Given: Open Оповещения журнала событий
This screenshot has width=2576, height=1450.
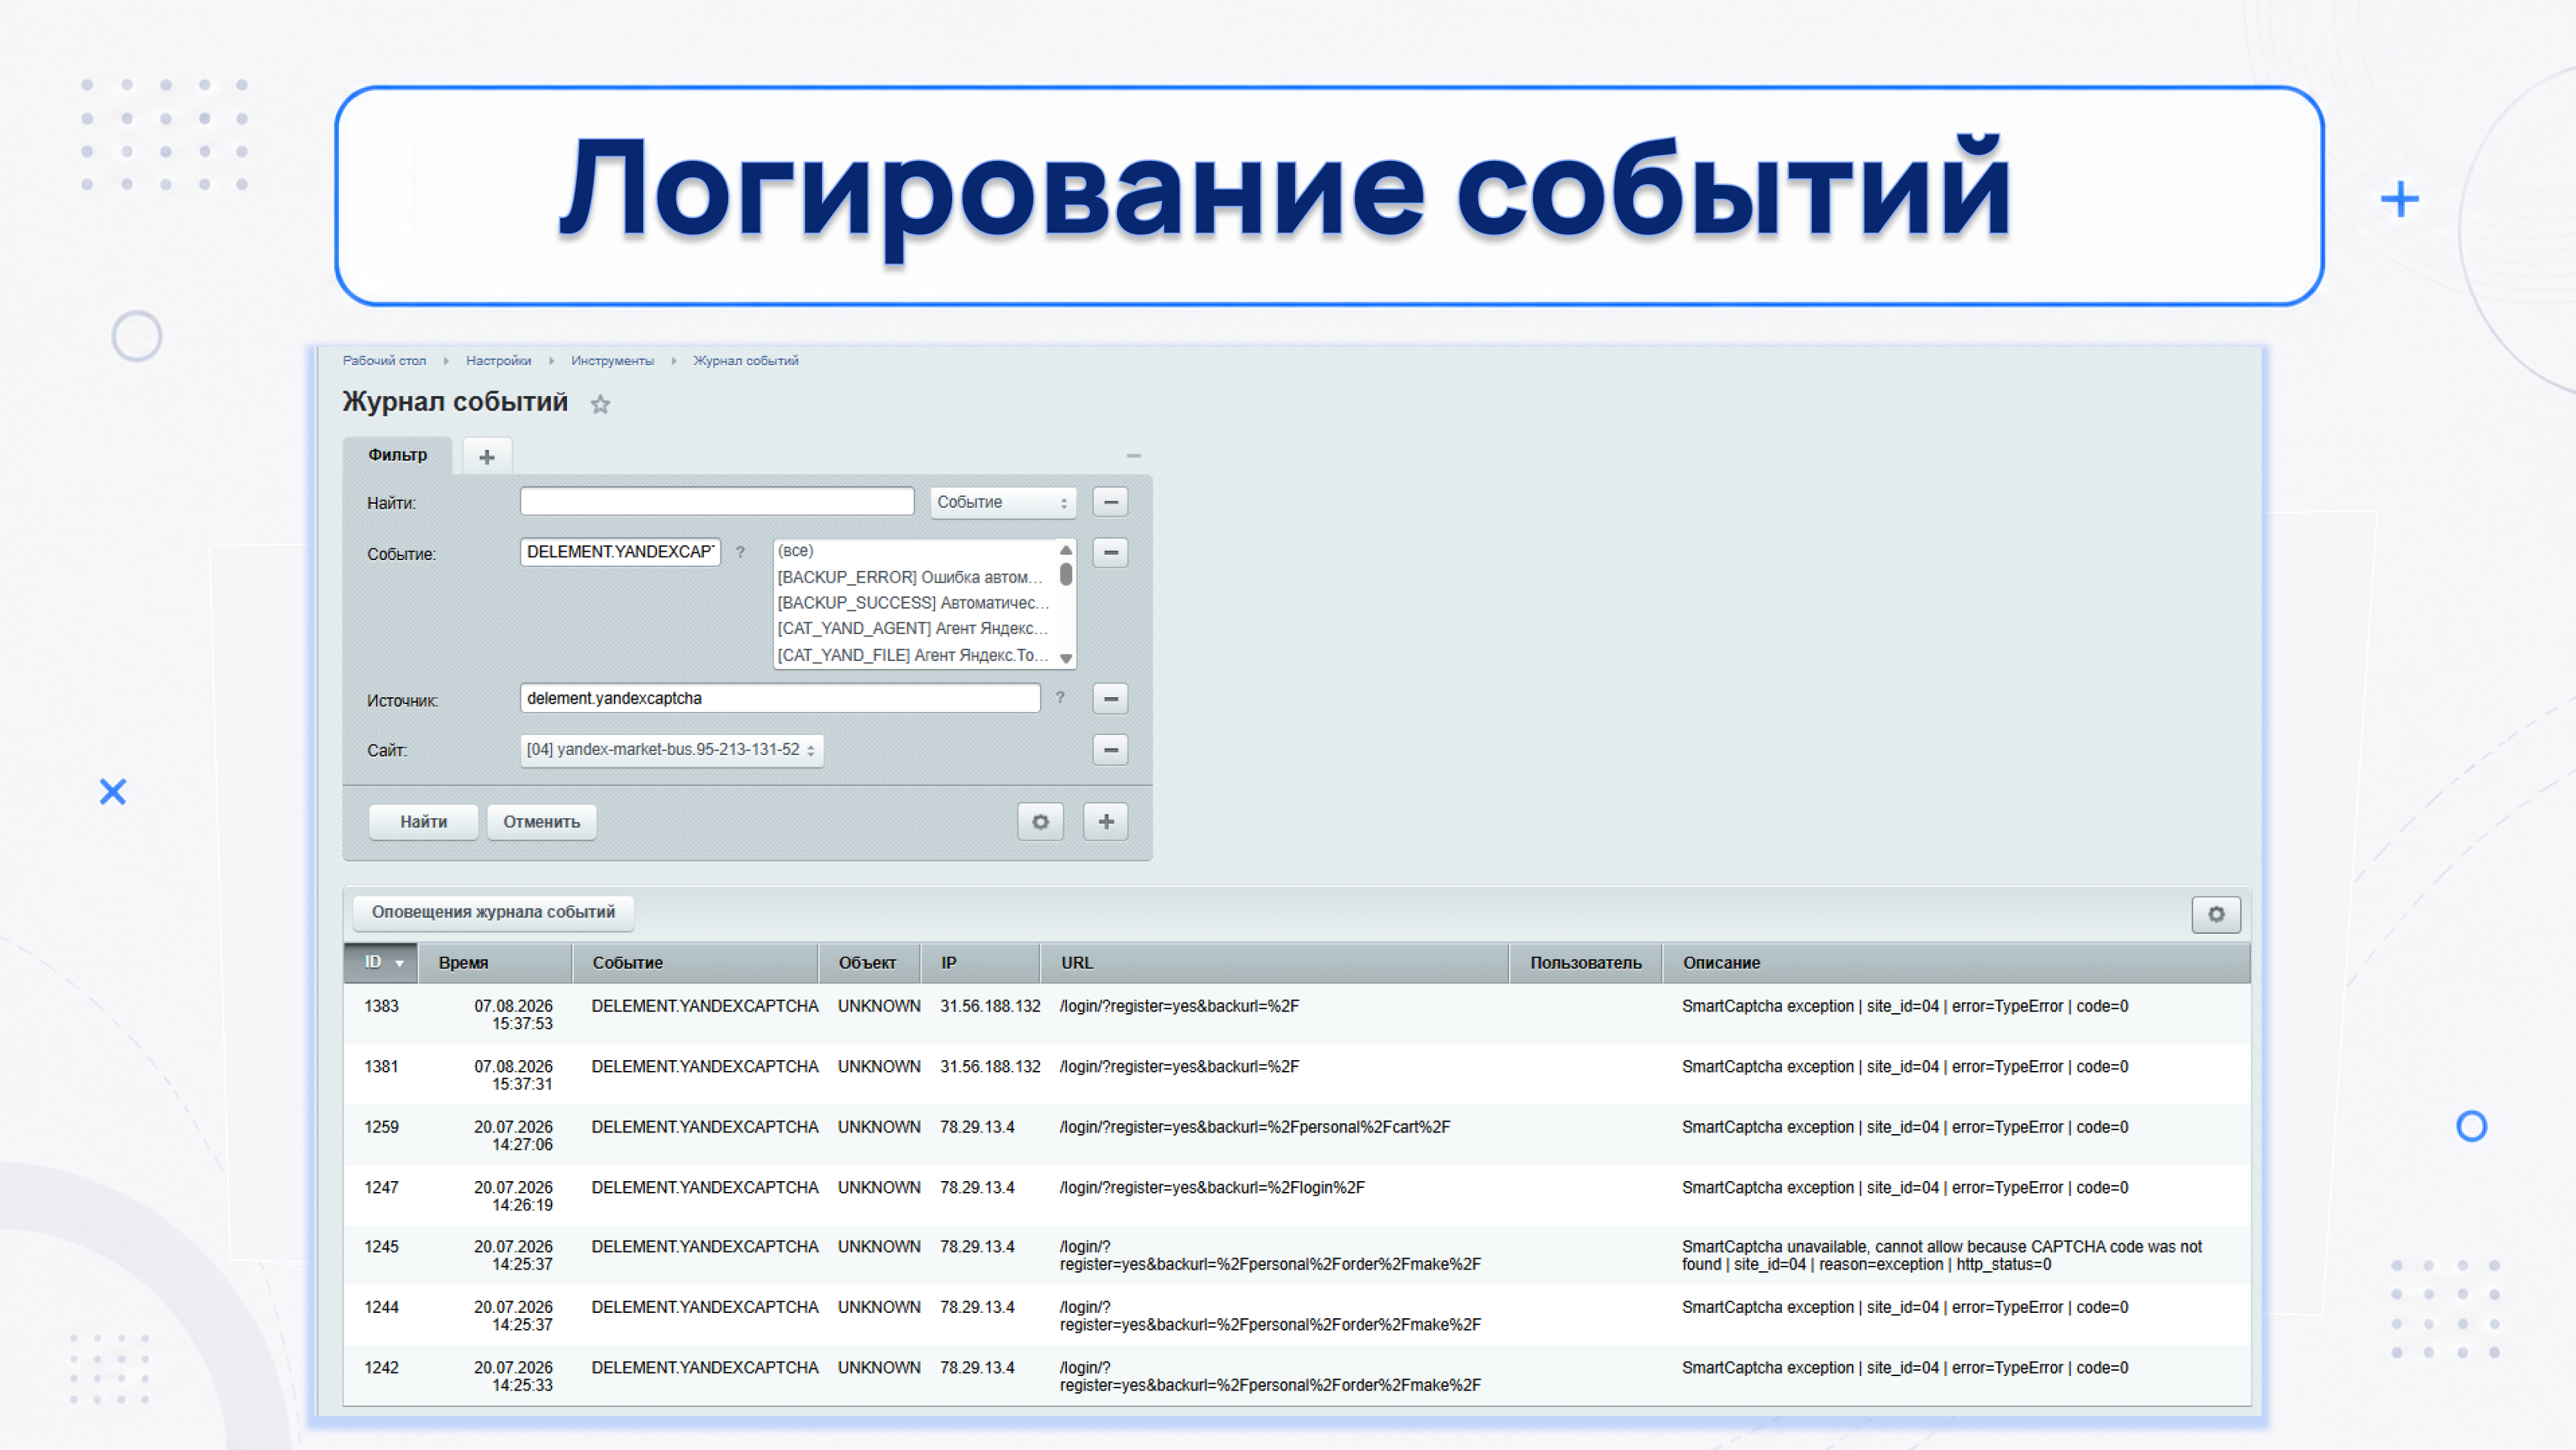Looking at the screenshot, I should (x=493, y=912).
